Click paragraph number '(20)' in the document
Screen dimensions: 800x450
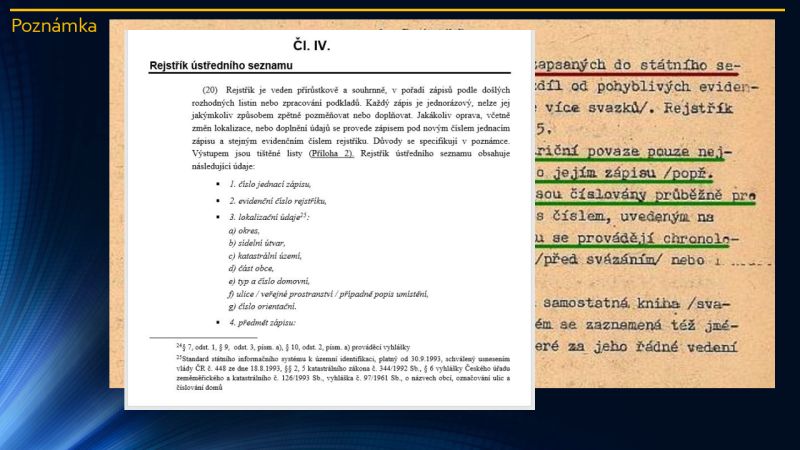point(210,90)
